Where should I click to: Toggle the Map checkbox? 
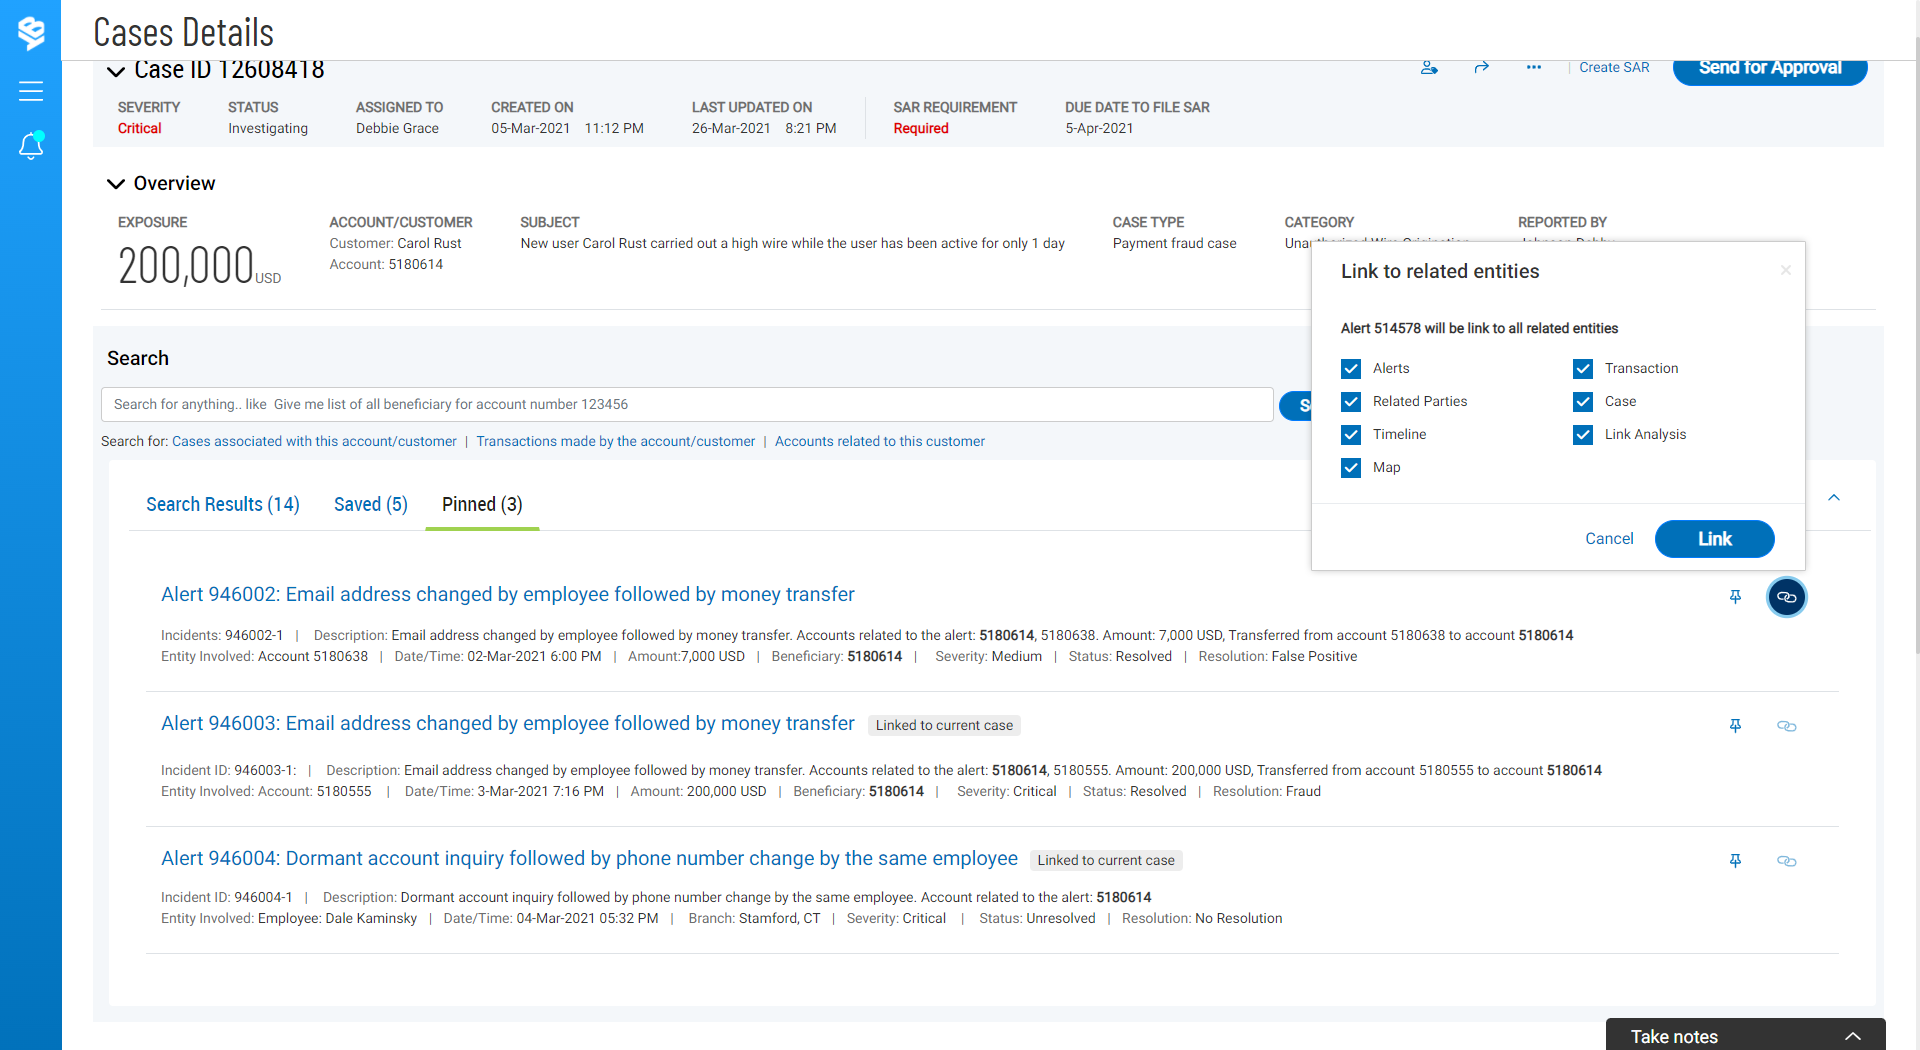coord(1351,468)
